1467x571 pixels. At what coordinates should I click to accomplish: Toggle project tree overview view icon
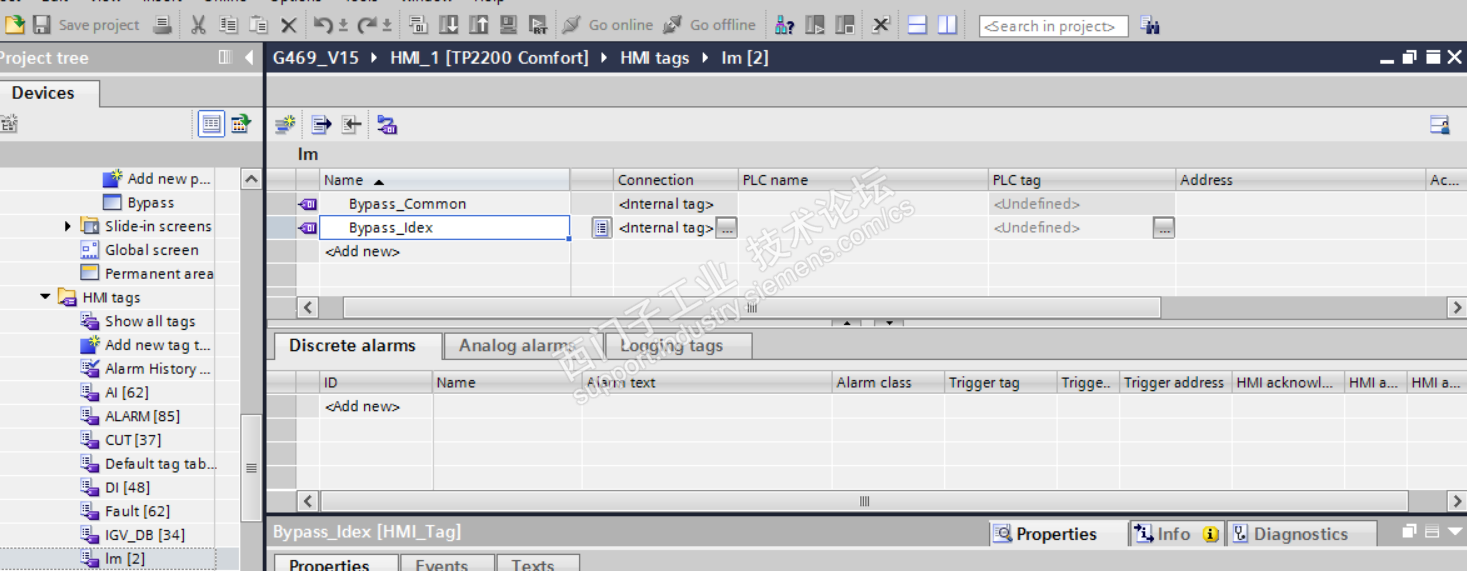pos(211,124)
